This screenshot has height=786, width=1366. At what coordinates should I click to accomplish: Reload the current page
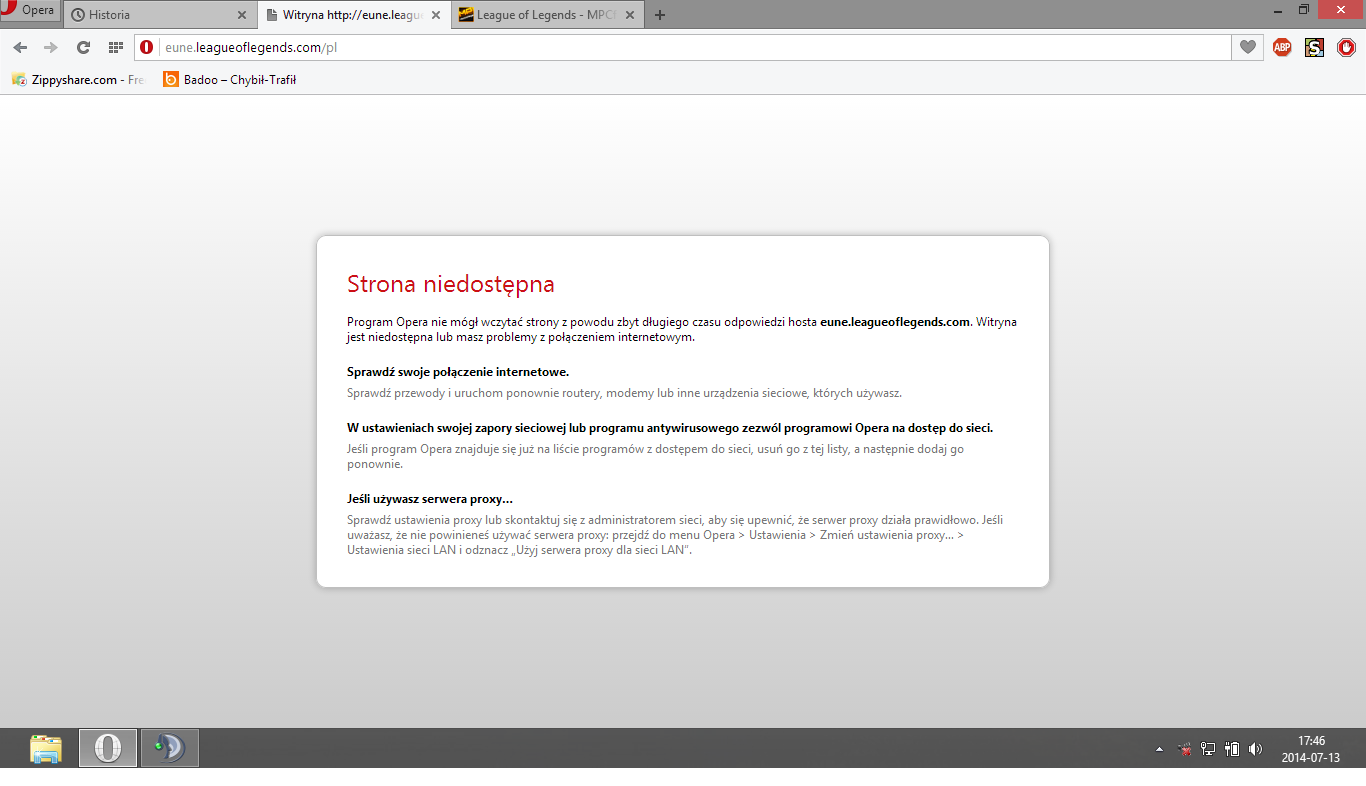[x=83, y=47]
